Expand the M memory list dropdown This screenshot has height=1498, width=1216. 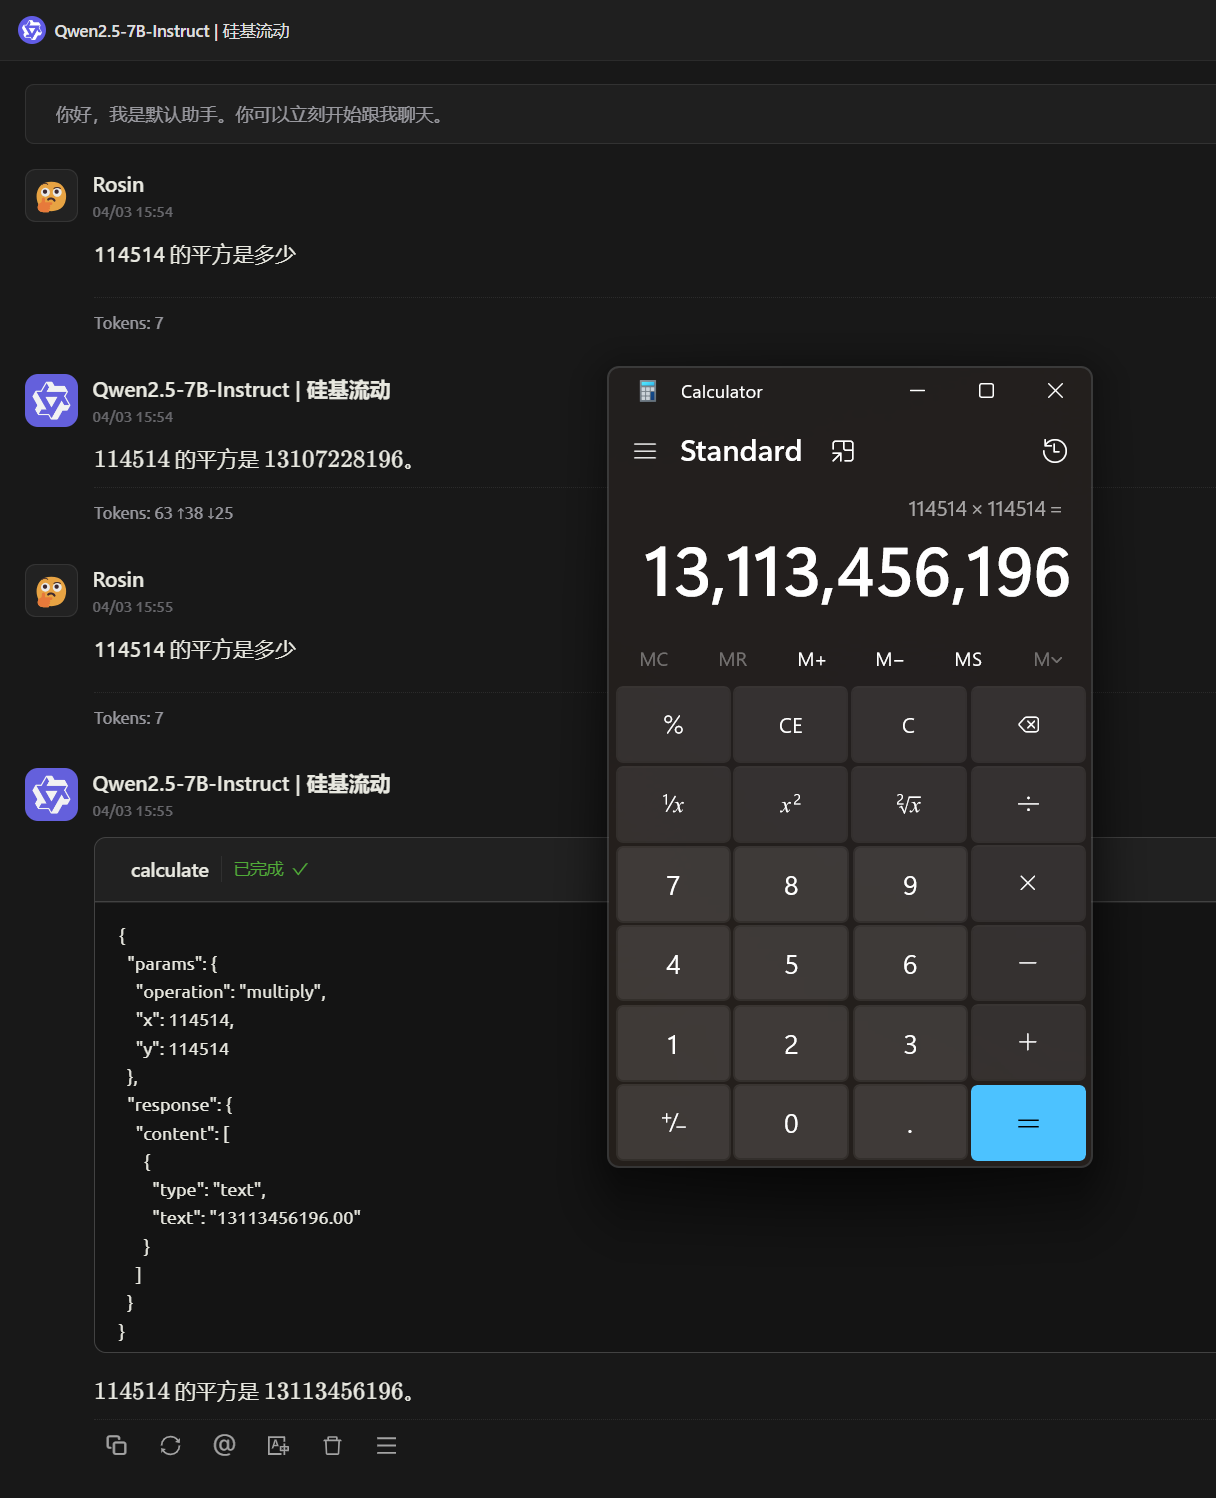coord(1047,659)
